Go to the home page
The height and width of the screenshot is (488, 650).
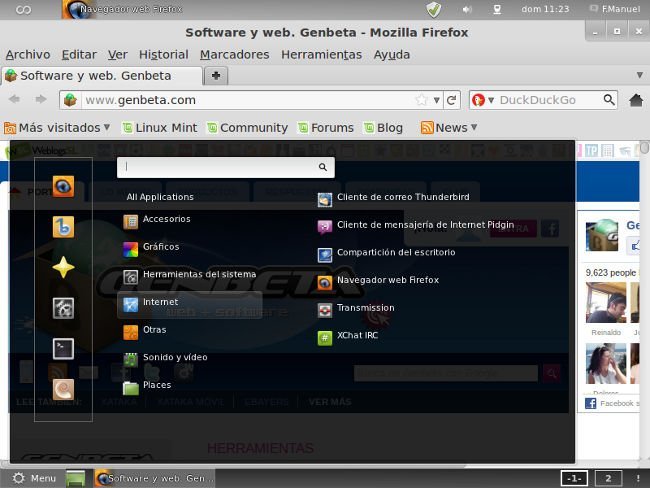[636, 100]
